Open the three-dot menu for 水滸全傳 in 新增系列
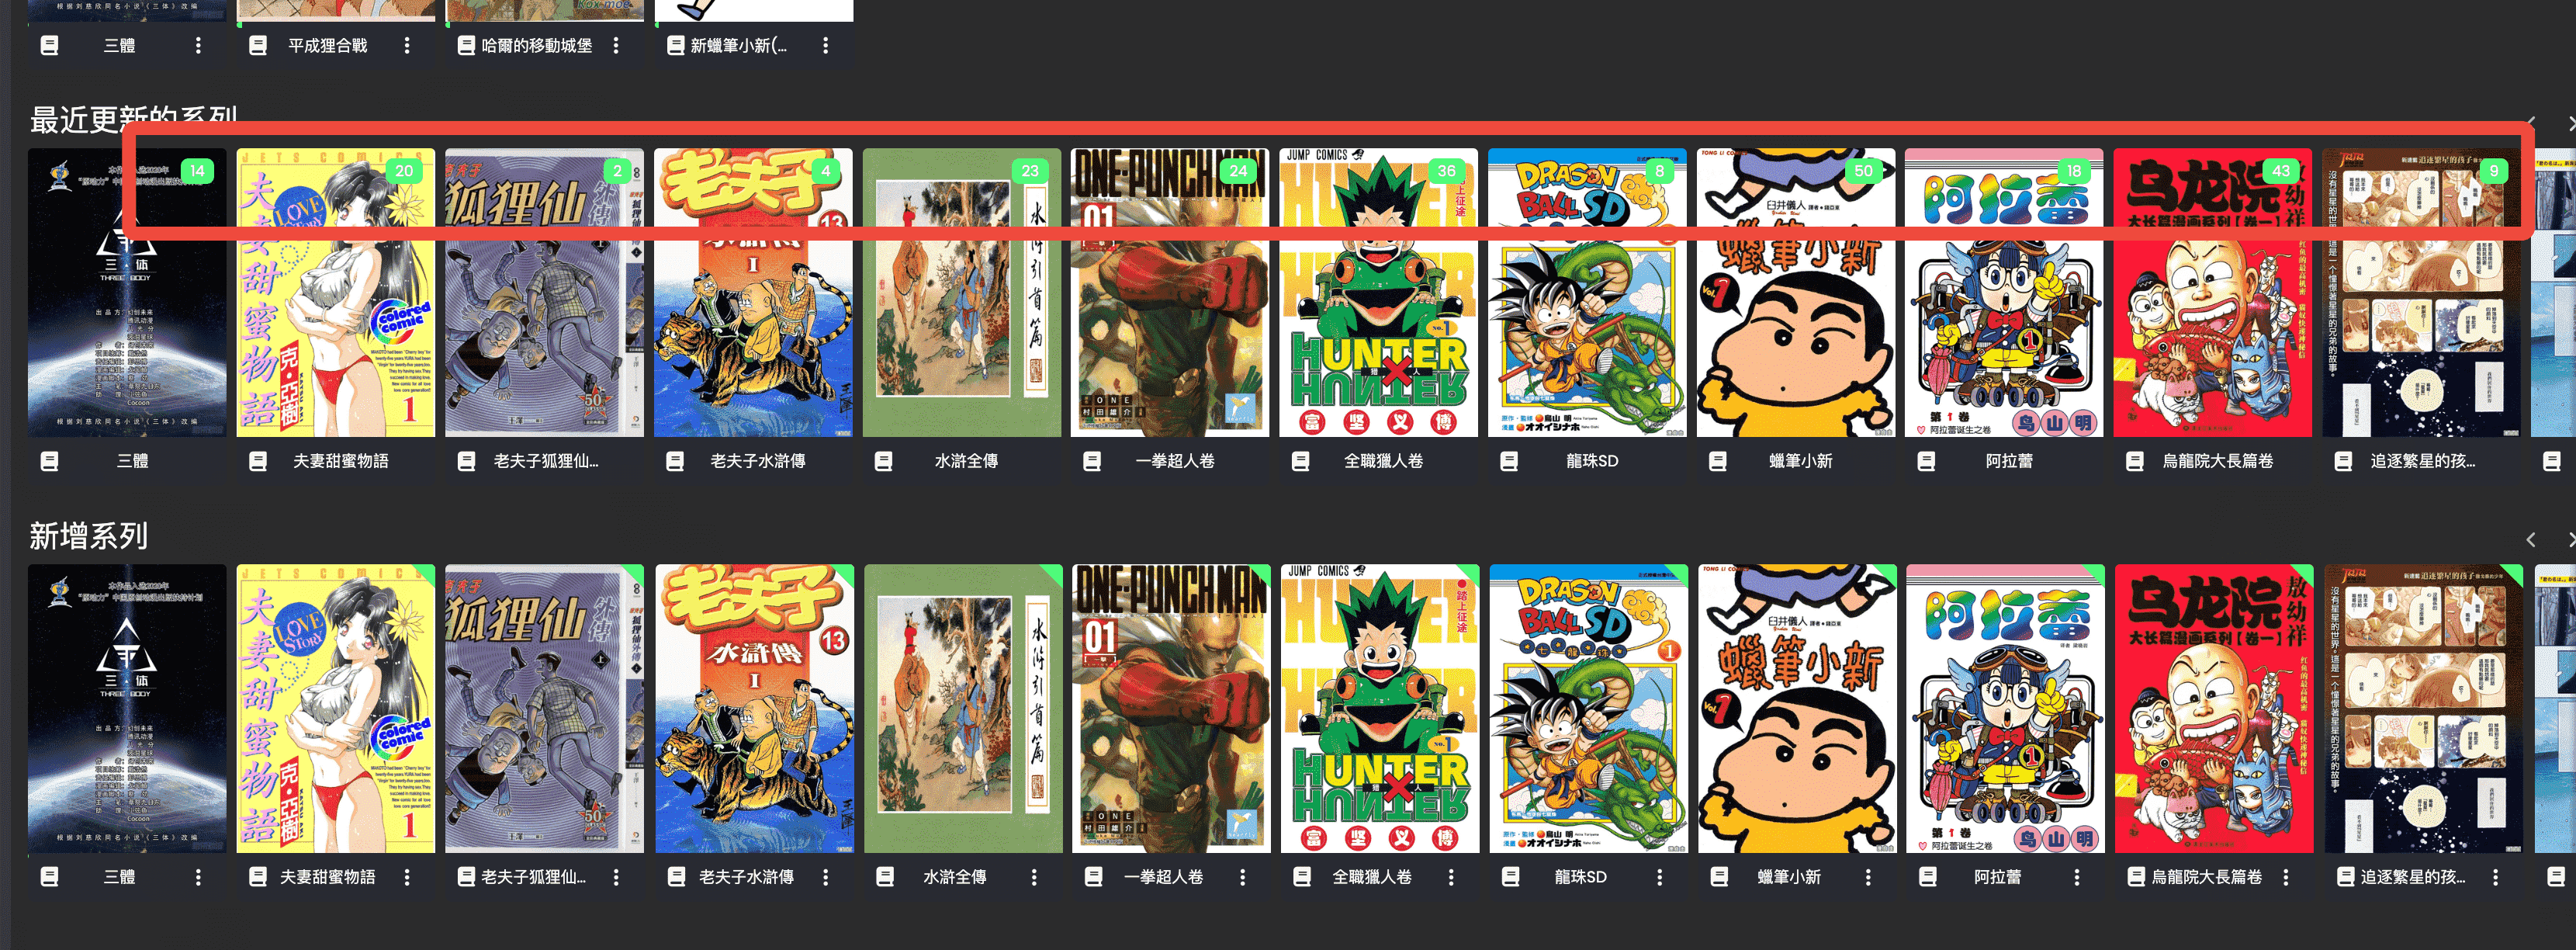The width and height of the screenshot is (2576, 950). point(1034,877)
